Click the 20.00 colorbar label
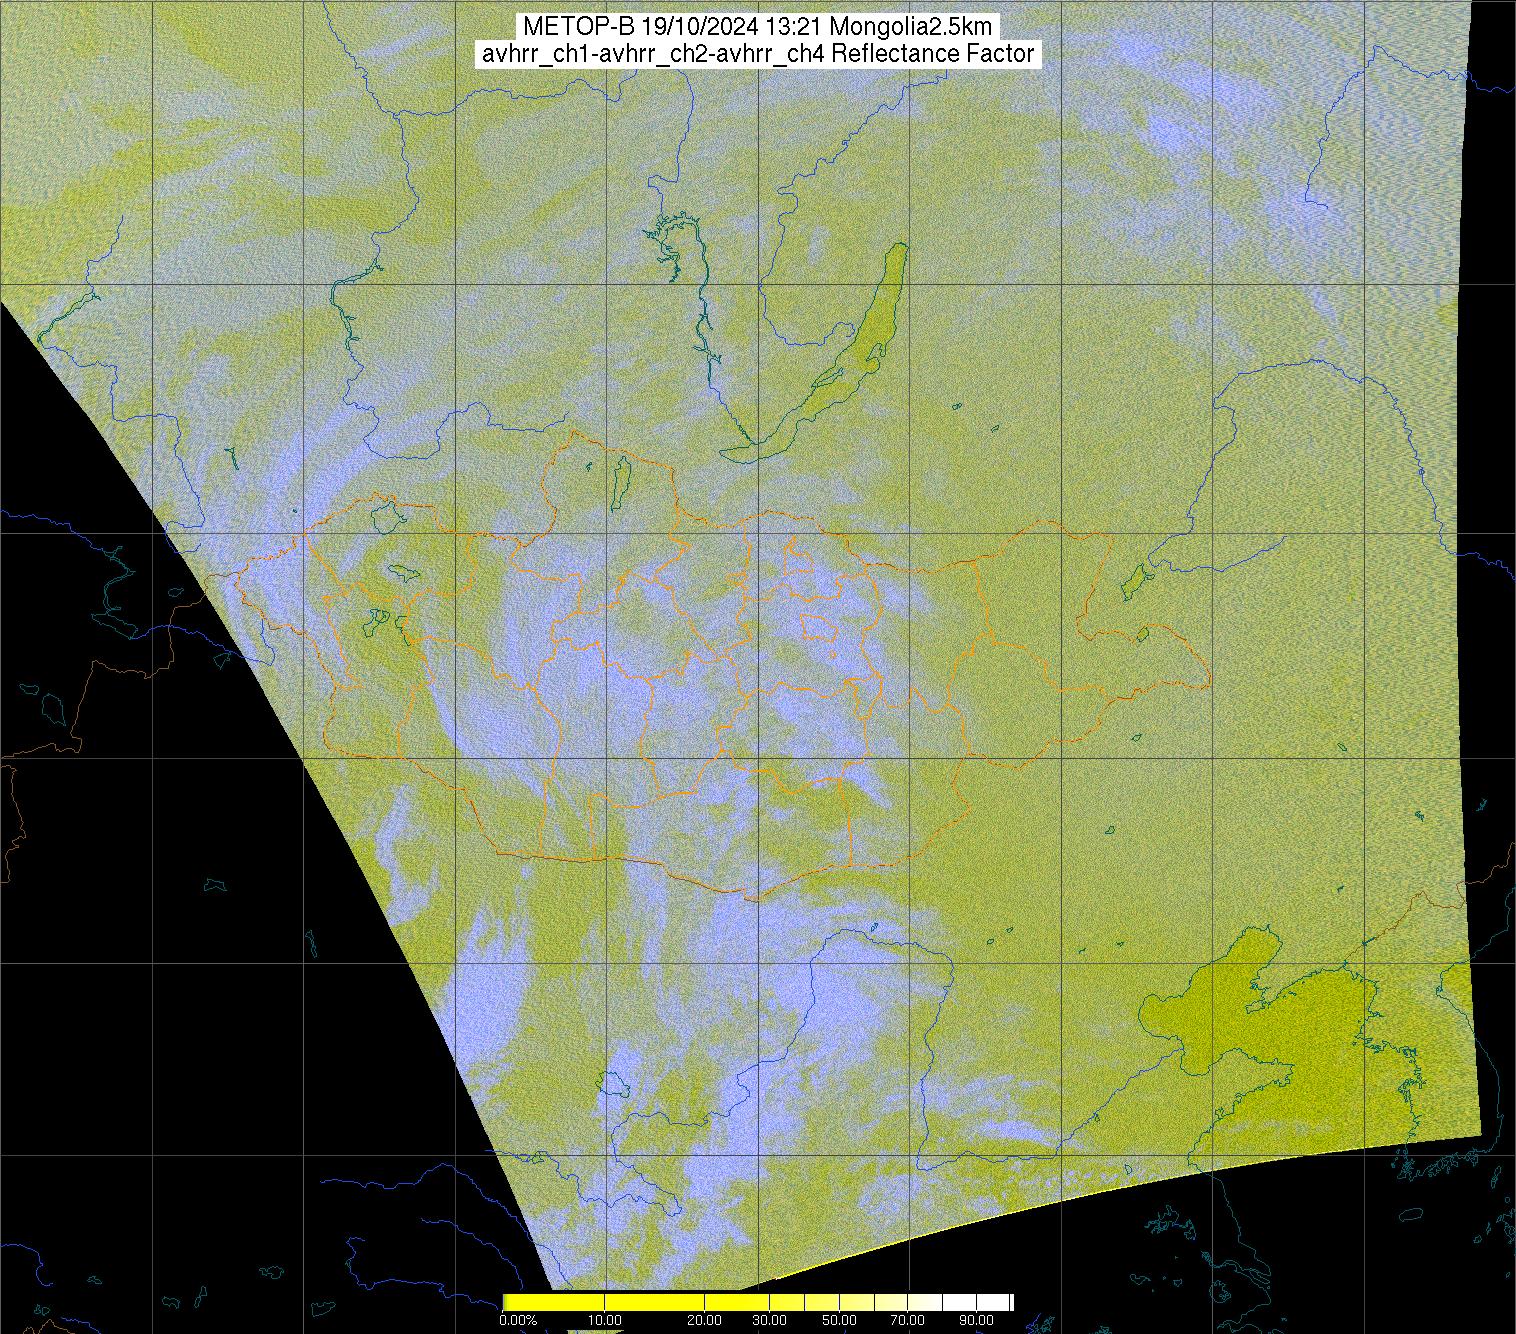 tap(706, 1321)
